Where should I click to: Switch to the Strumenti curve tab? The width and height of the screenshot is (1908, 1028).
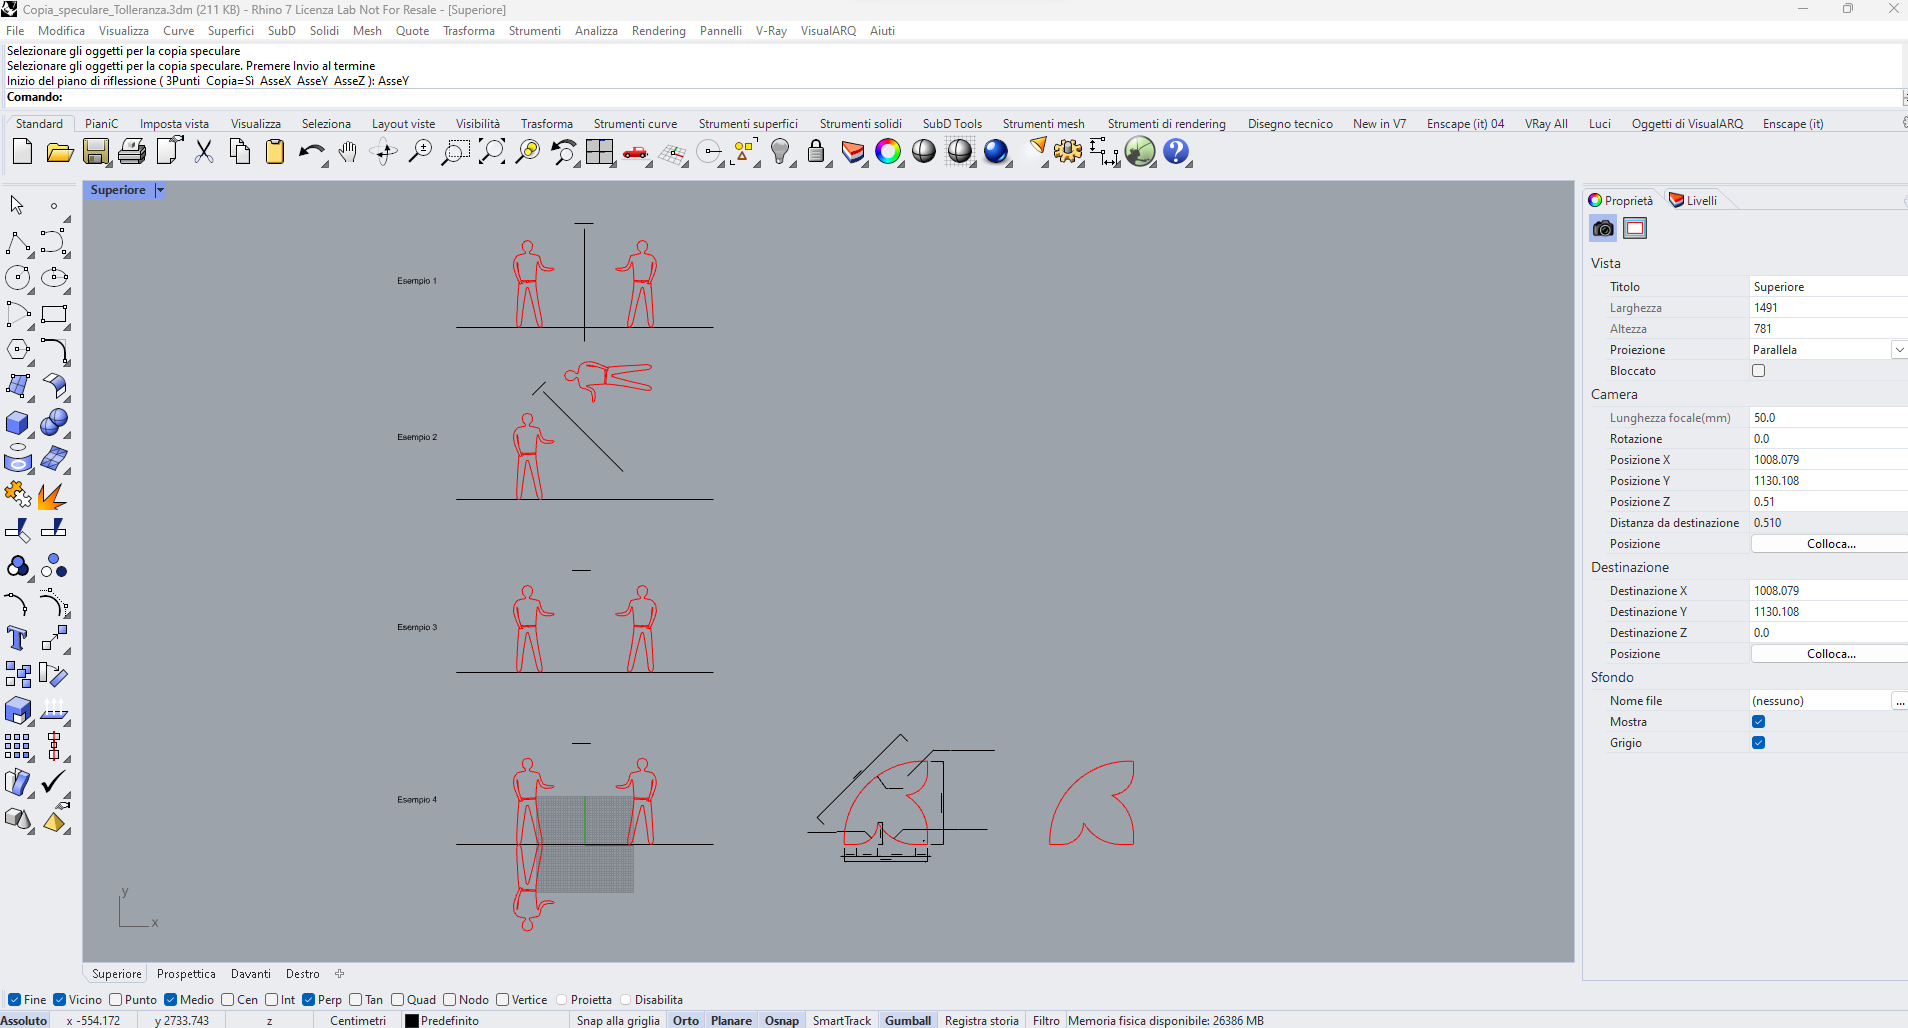pos(635,124)
